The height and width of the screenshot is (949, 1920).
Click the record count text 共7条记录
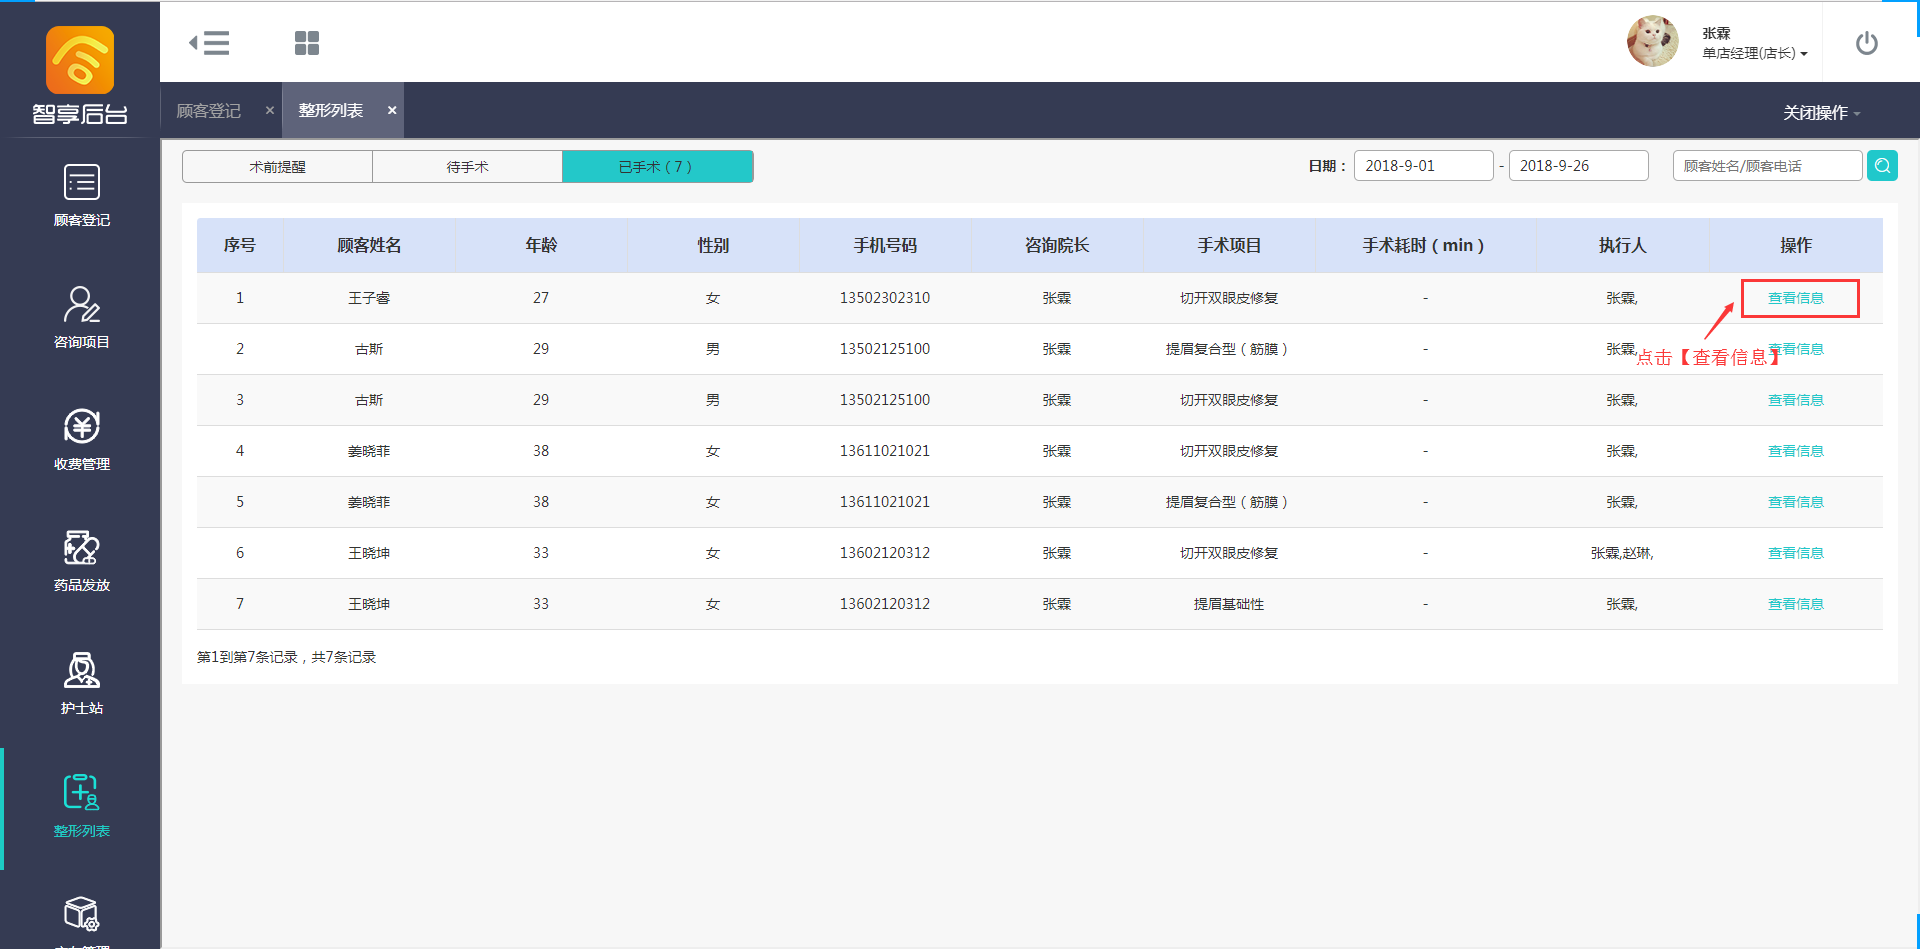pyautogui.click(x=343, y=657)
